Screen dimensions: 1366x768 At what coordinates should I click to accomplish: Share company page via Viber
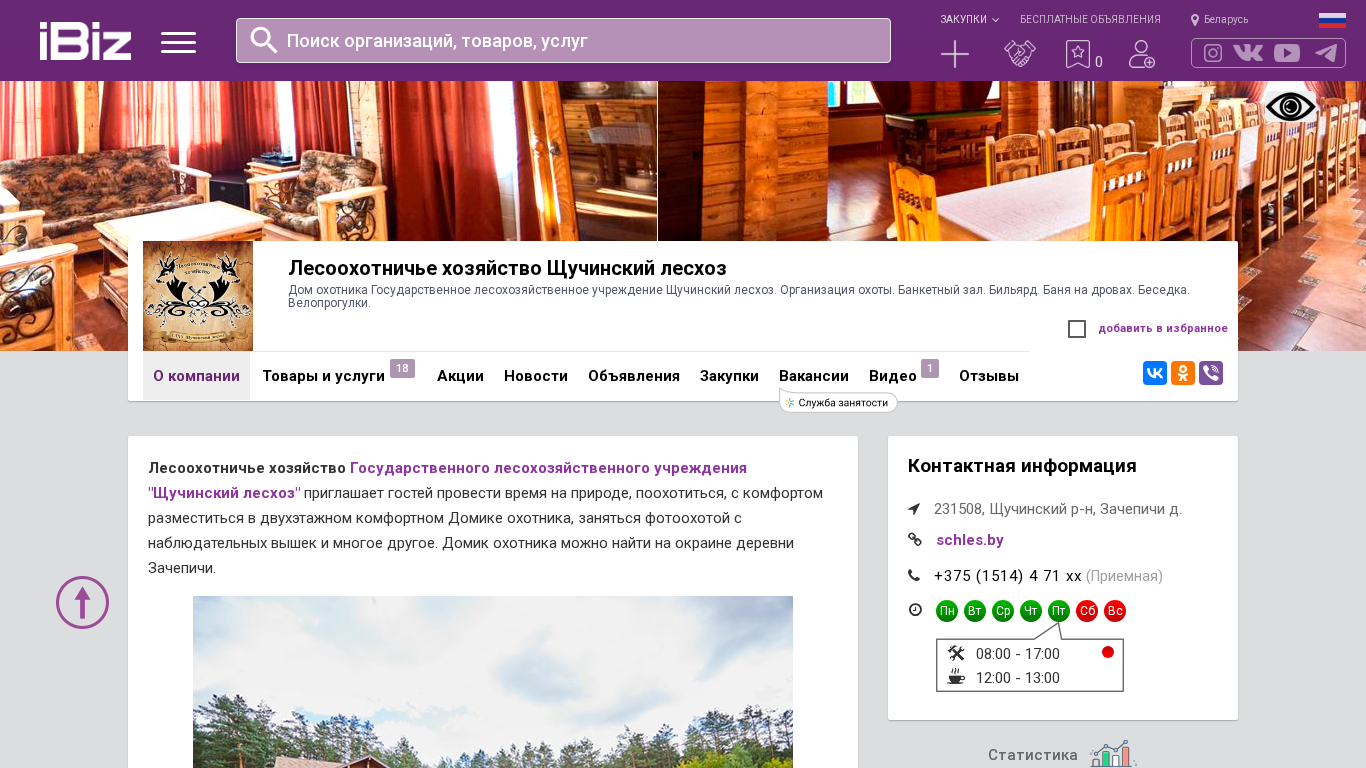tap(1211, 373)
